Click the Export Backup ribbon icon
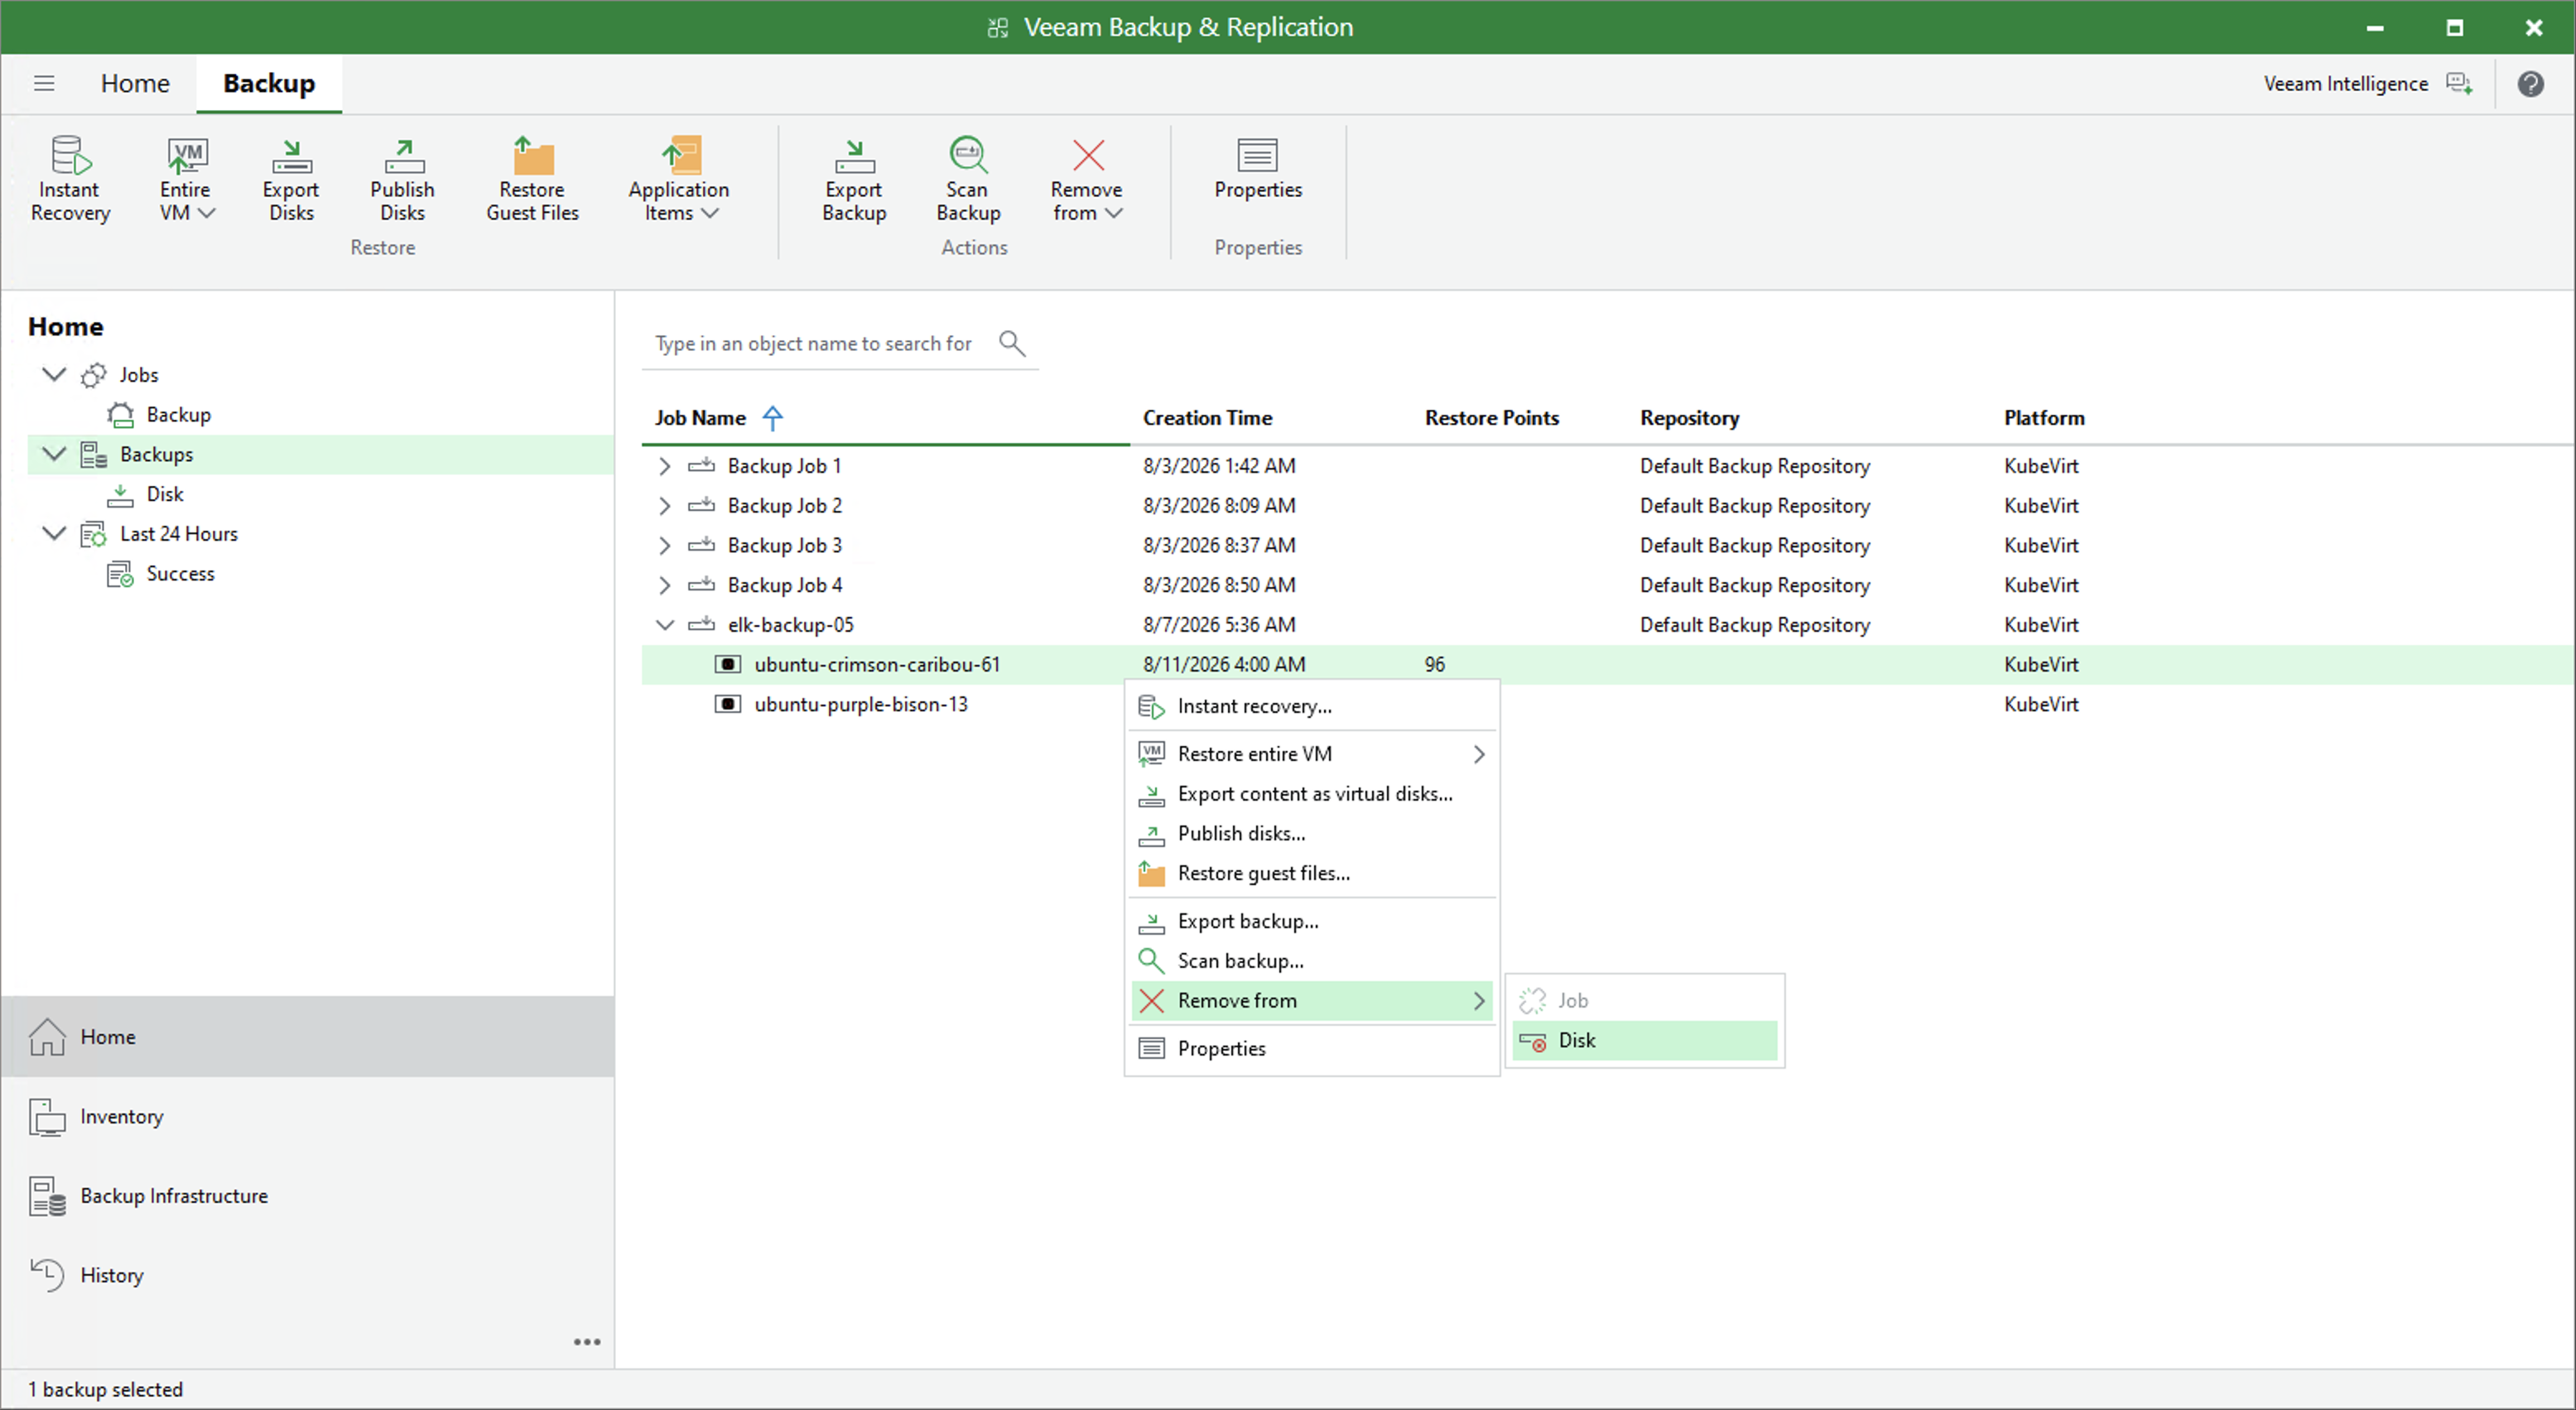 tap(854, 180)
